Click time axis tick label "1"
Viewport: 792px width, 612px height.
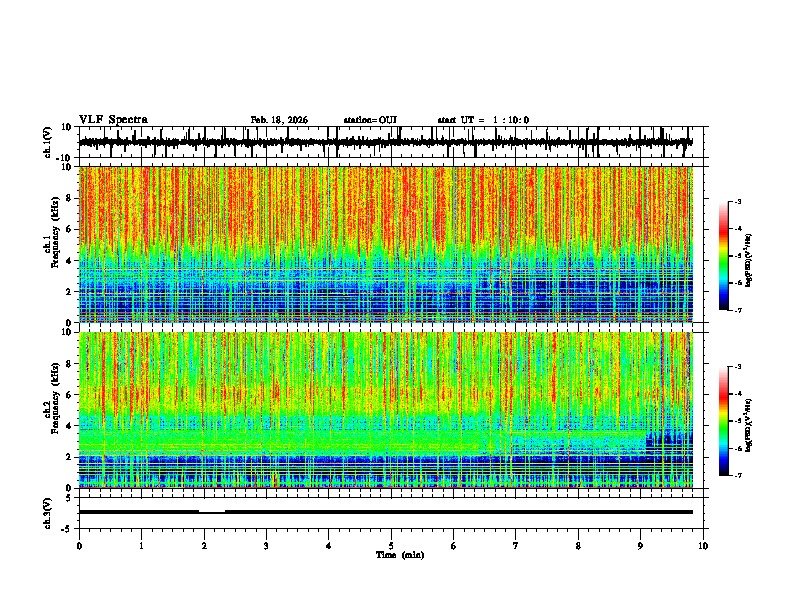pyautogui.click(x=141, y=546)
